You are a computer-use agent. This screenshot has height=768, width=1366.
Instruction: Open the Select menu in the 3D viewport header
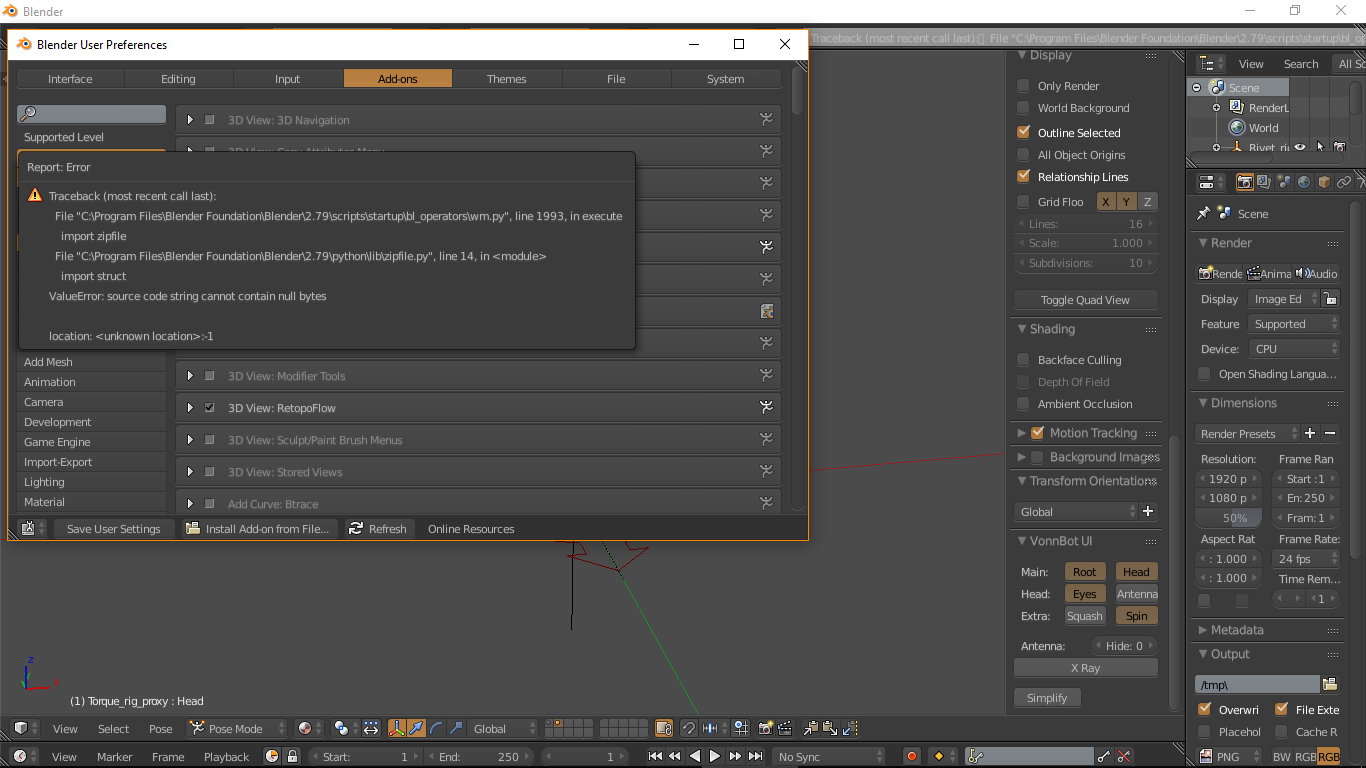coord(113,729)
